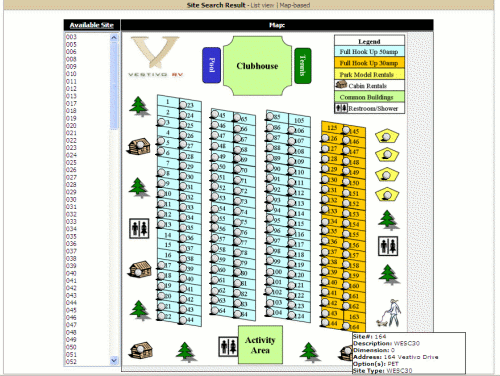Image resolution: width=500 pixels, height=376 pixels.
Task: Click Full Hook Up 50amp legend swatch
Action: pos(369,52)
